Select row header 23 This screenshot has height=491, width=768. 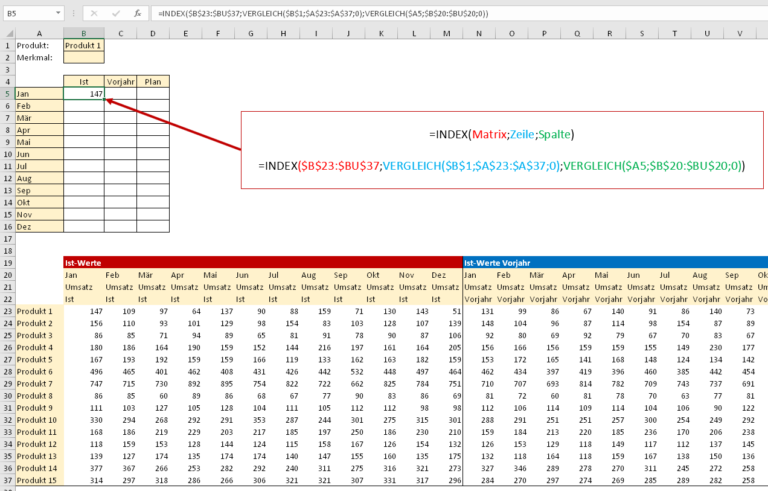click(x=8, y=311)
